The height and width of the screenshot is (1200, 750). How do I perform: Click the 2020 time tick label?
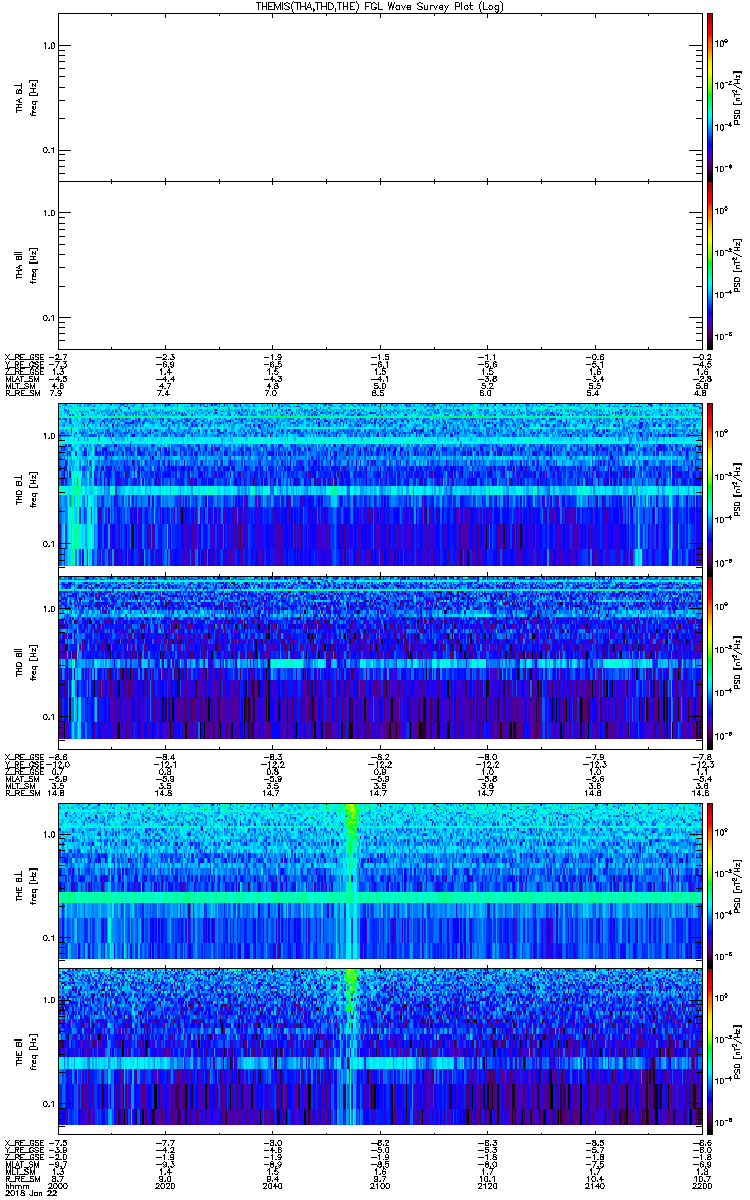click(x=167, y=1184)
